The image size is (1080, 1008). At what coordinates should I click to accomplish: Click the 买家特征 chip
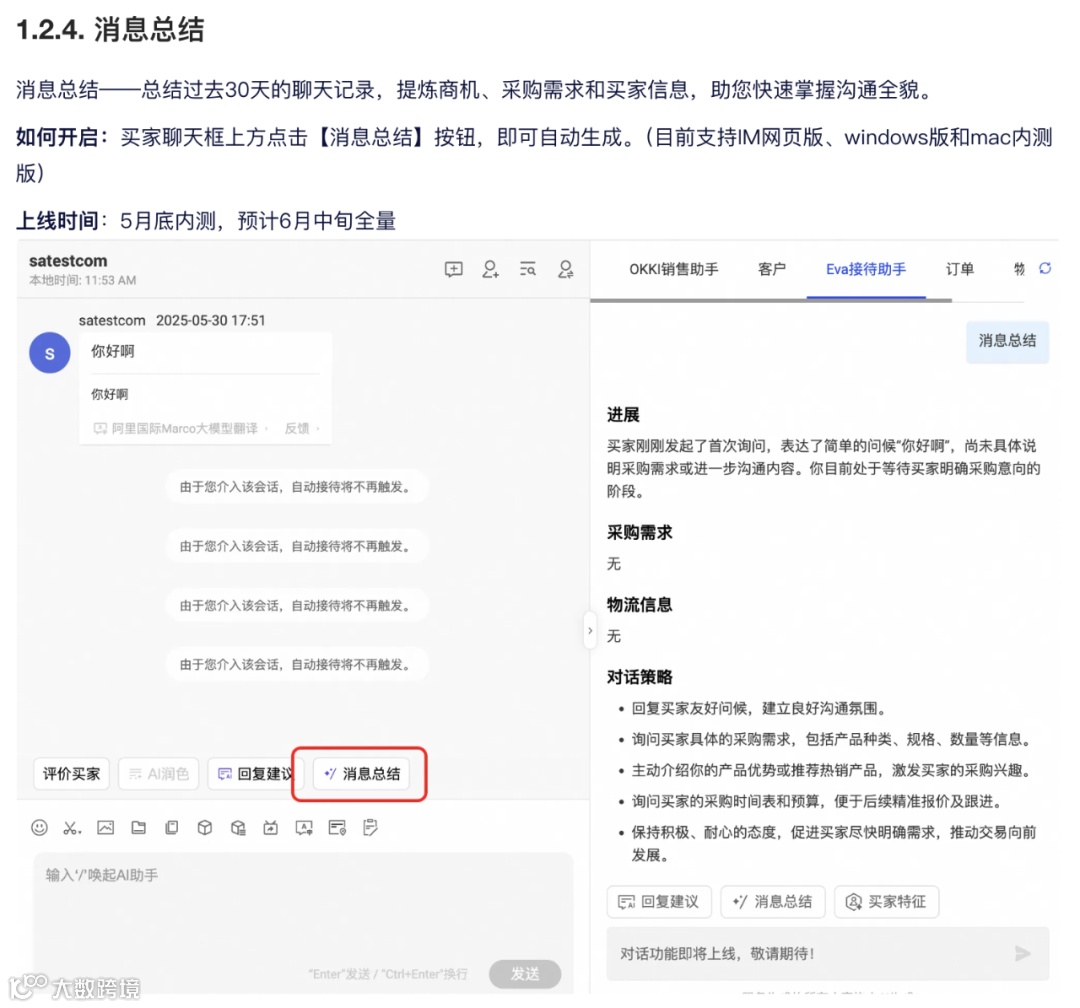pos(886,901)
